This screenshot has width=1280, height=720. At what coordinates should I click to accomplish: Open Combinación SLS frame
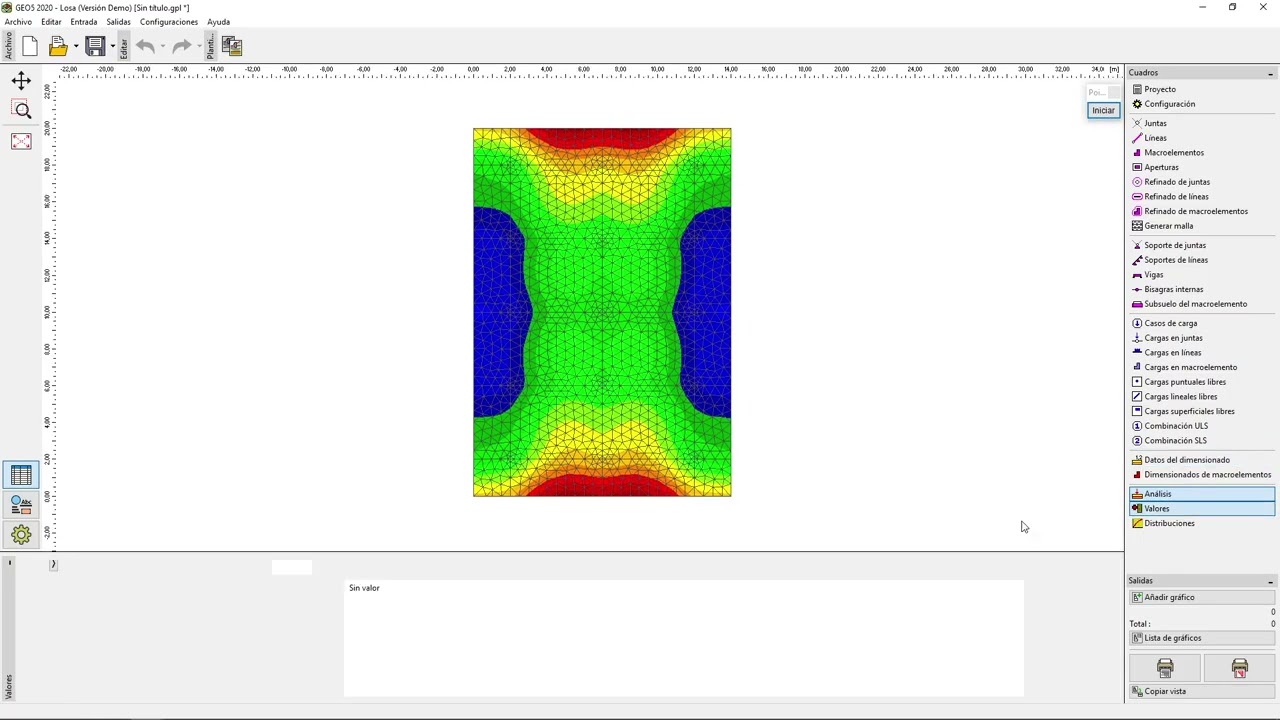[1202, 440]
